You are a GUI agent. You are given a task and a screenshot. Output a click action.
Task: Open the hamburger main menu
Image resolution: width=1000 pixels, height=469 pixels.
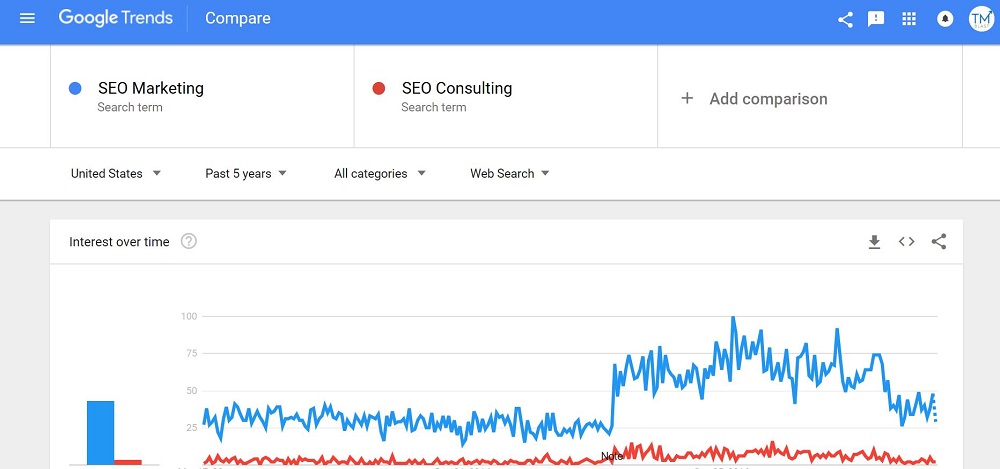27,19
